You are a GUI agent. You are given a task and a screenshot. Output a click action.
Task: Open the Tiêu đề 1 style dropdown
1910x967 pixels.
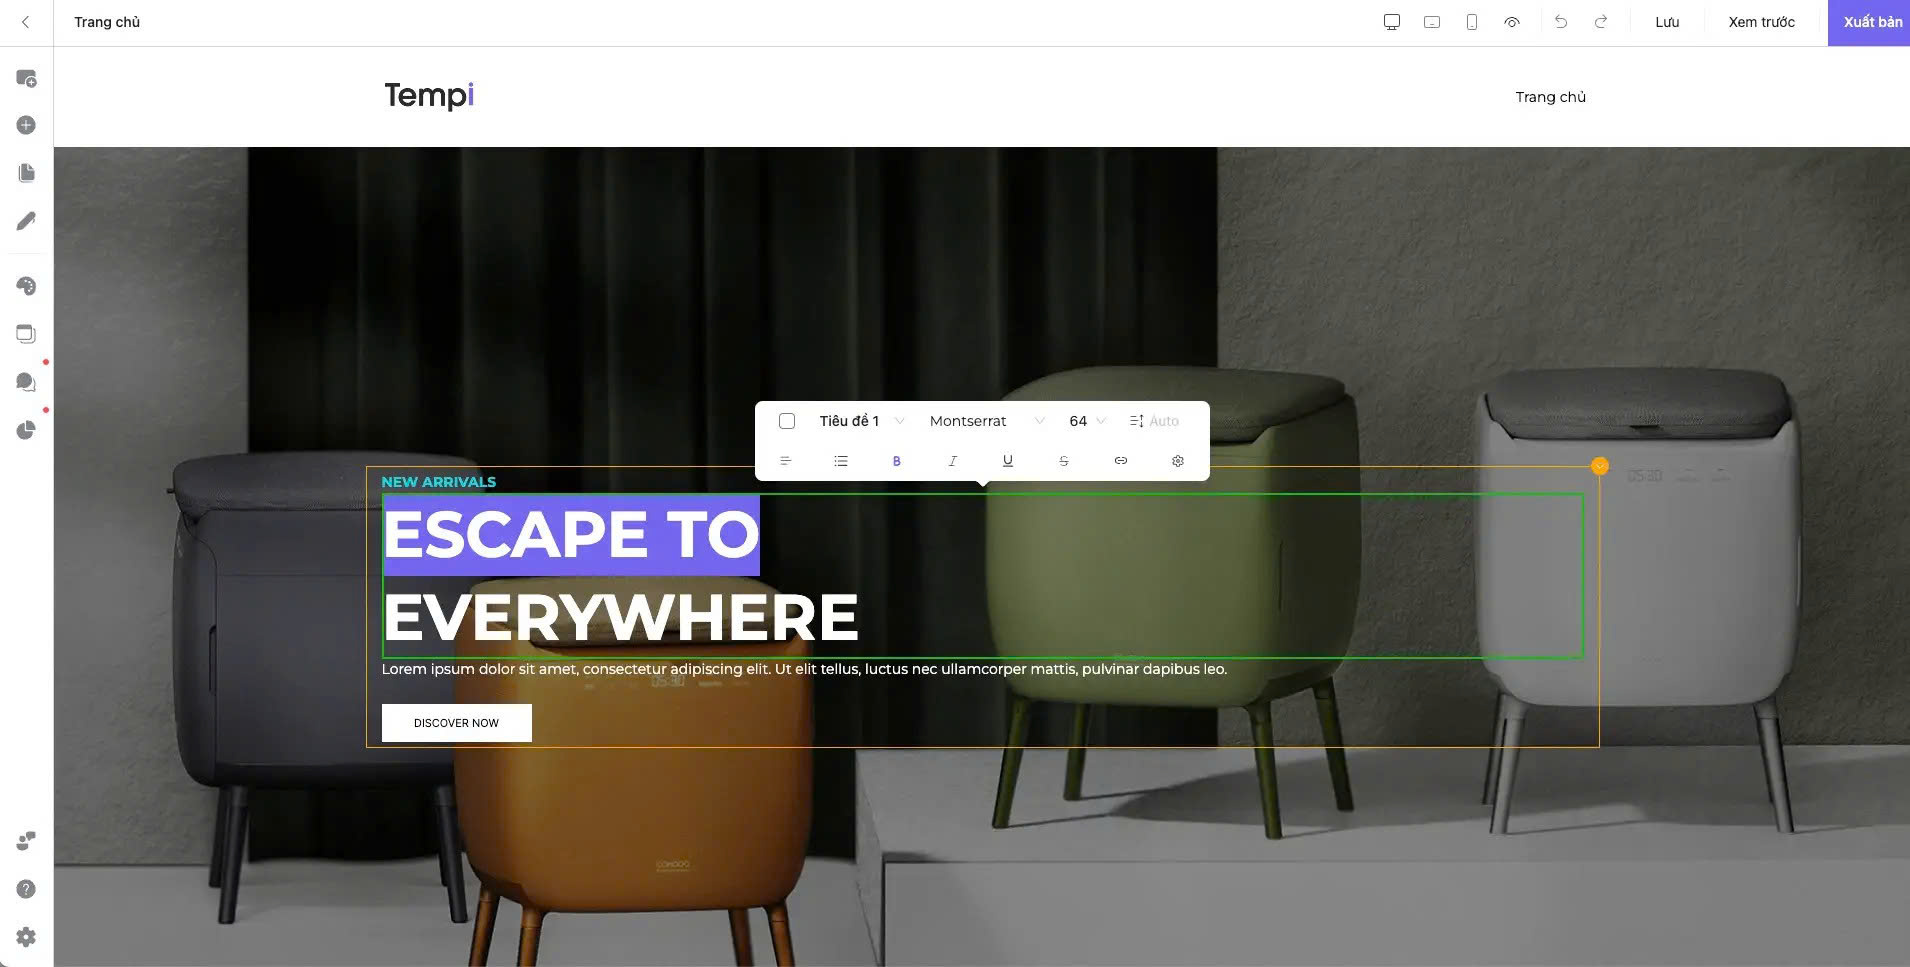point(862,421)
